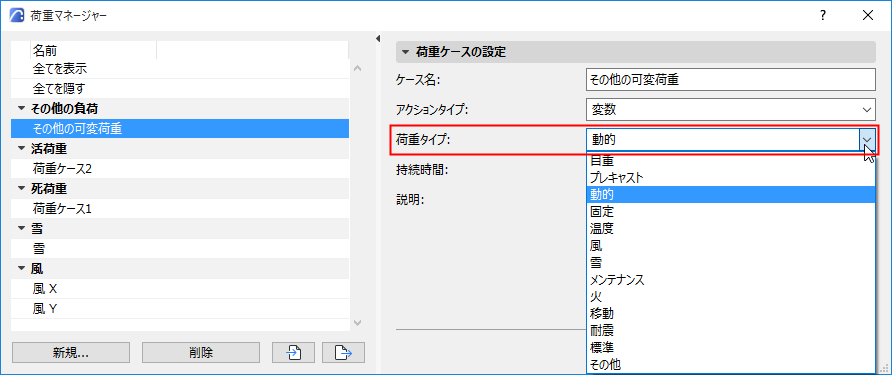Choose 固定 from the load type list
Image resolution: width=892 pixels, height=375 pixels.
coord(730,212)
